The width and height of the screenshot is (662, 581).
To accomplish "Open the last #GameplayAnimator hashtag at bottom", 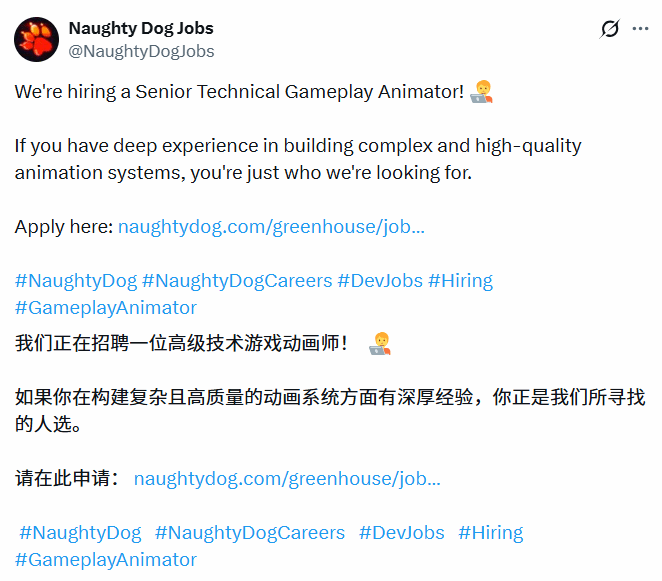I will [x=105, y=559].
